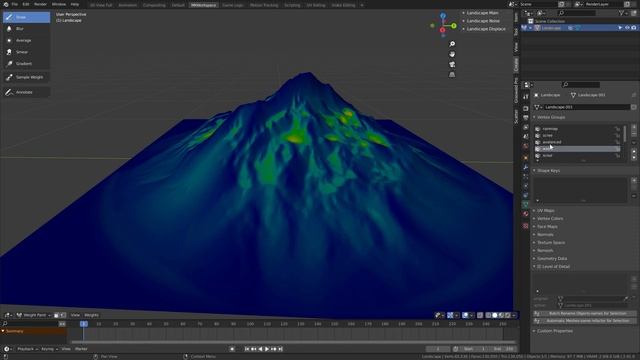
Task: Click the green Y axis on navigation gizmo
Action: point(453,26)
